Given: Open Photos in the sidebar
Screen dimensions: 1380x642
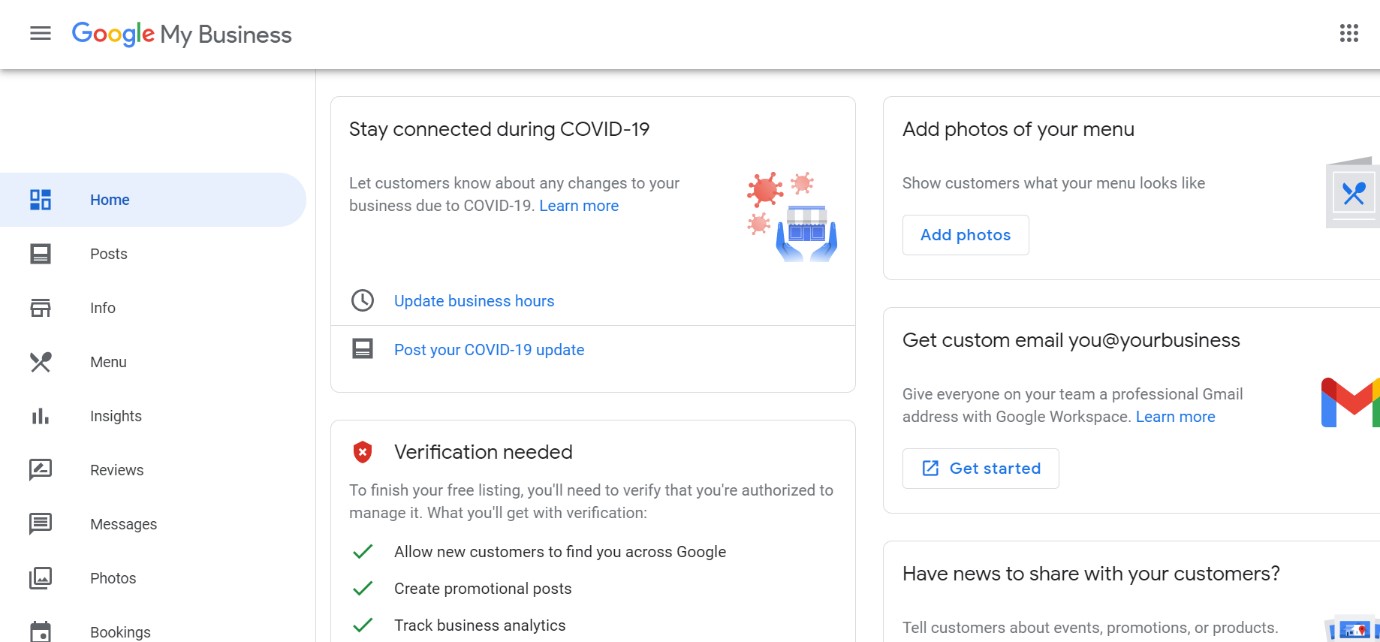Looking at the screenshot, I should pos(153,578).
